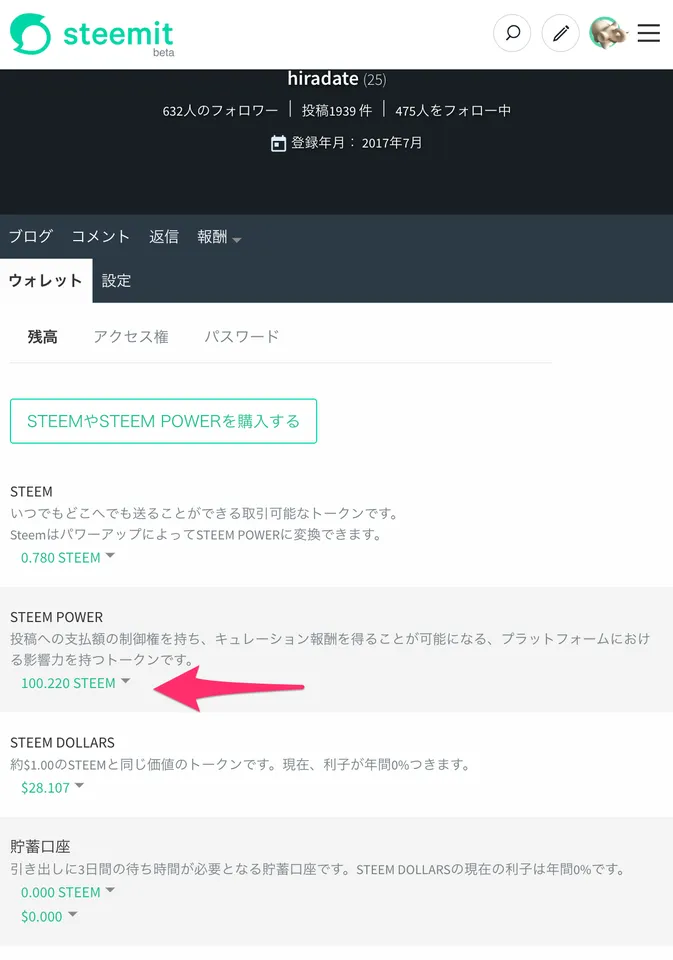Select the ウォレット tab
Screen dimensions: 673x960
[46, 280]
